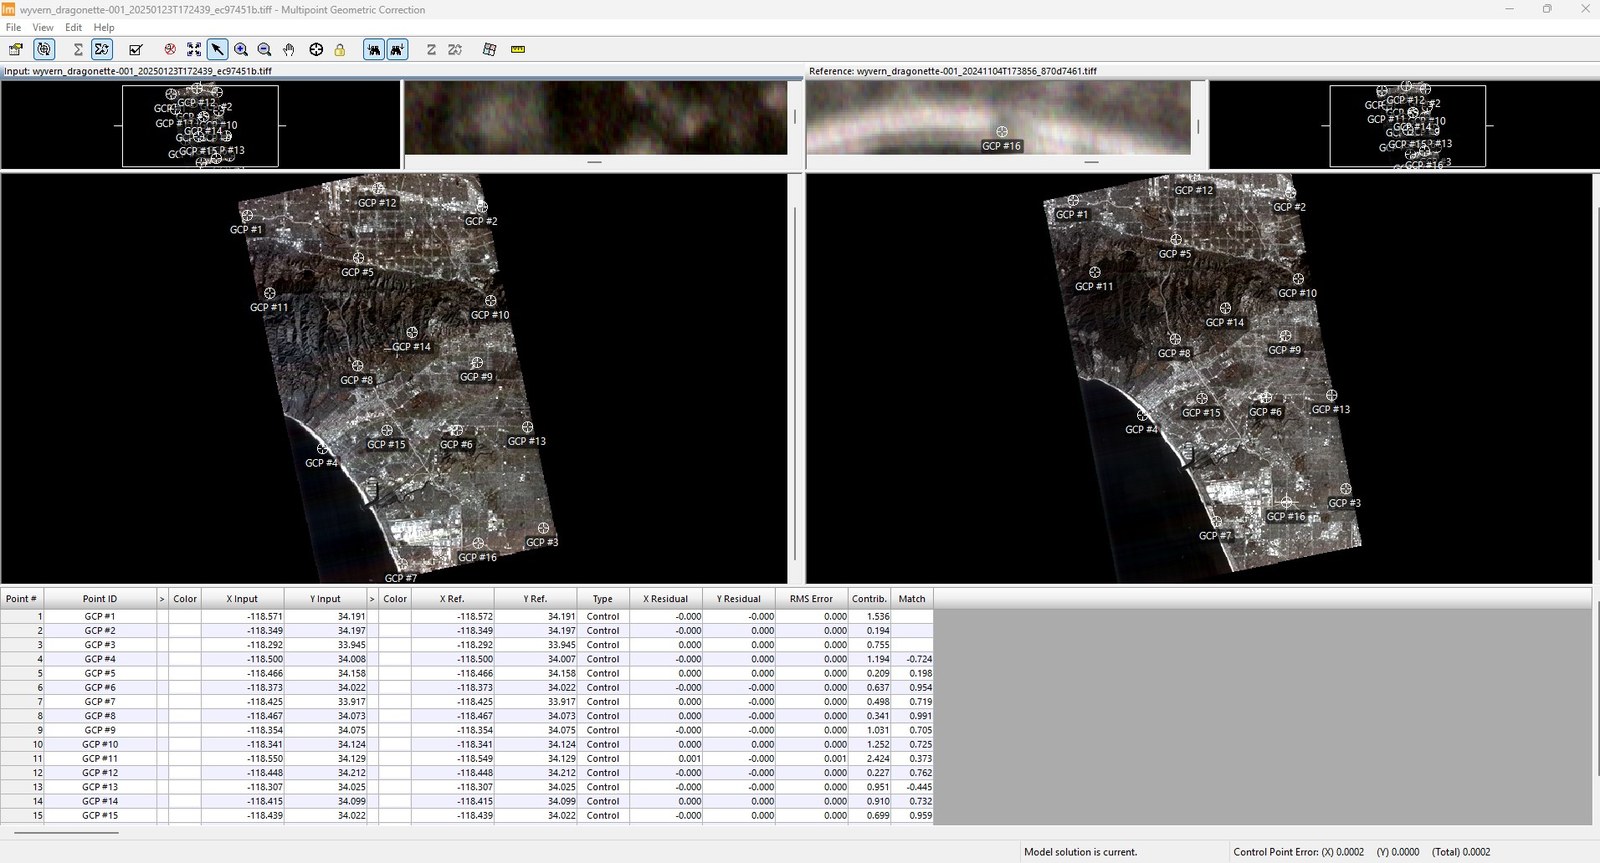Image resolution: width=1600 pixels, height=863 pixels.
Task: Click the Z compute elevation icon
Action: coord(431,49)
